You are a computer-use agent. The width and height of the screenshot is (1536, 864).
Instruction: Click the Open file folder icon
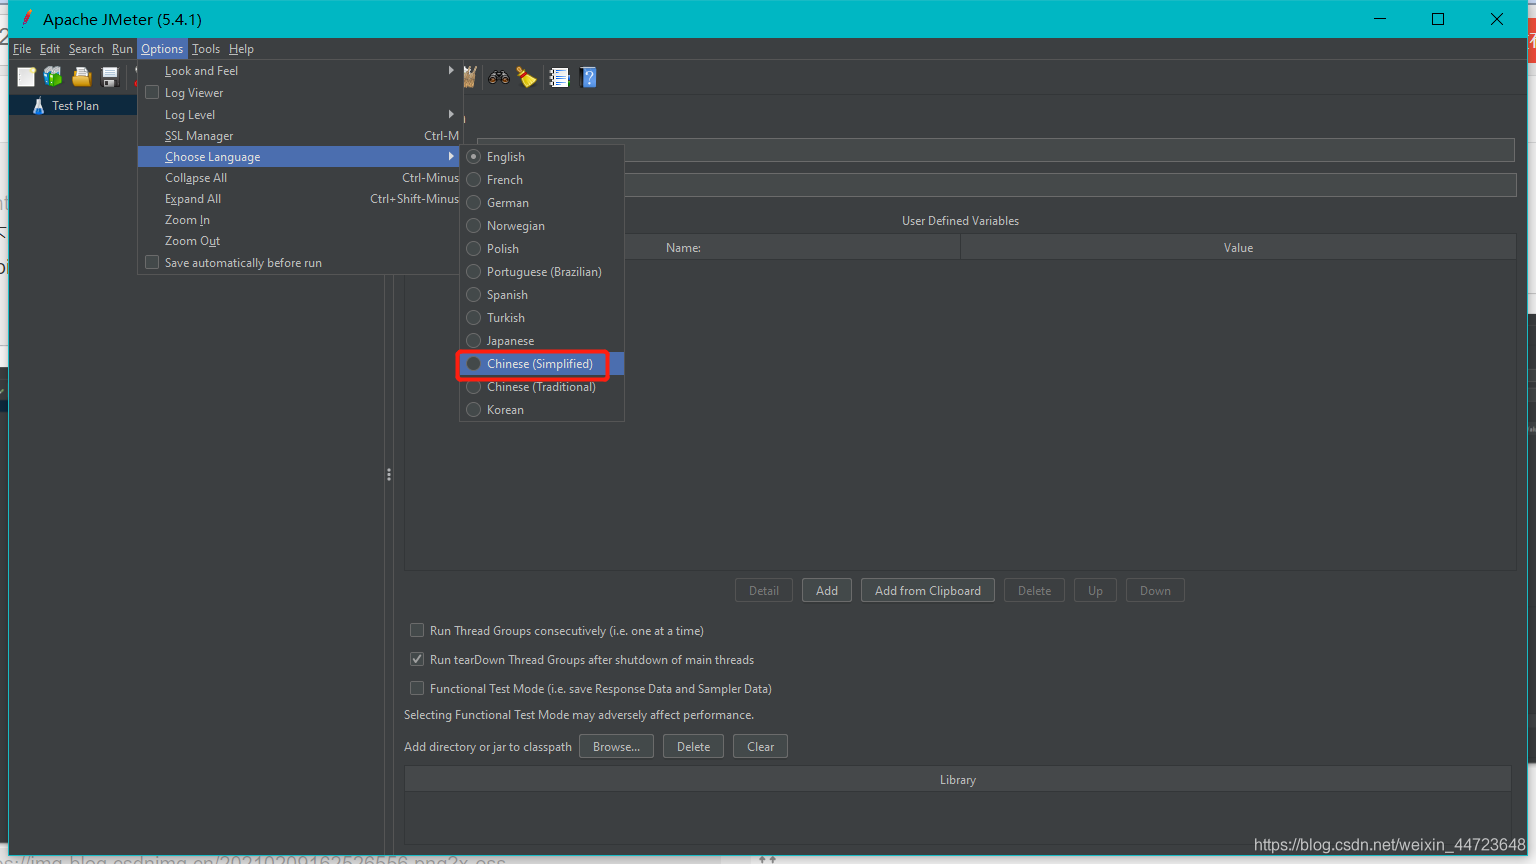click(x=82, y=77)
